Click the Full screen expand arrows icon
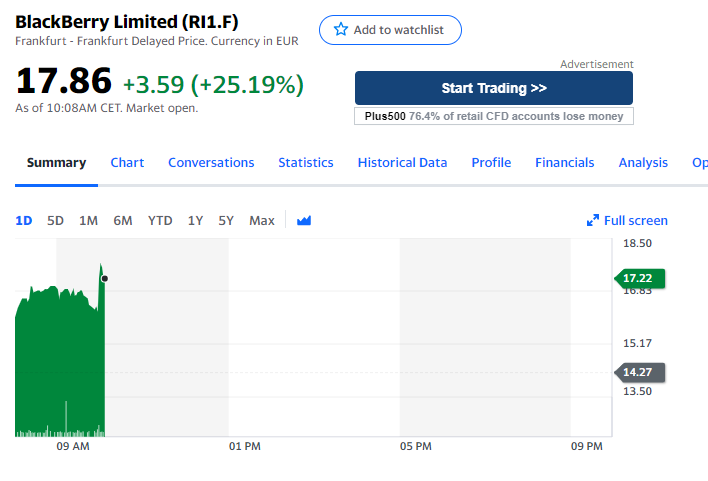Image resolution: width=708 pixels, height=481 pixels. pyautogui.click(x=592, y=220)
